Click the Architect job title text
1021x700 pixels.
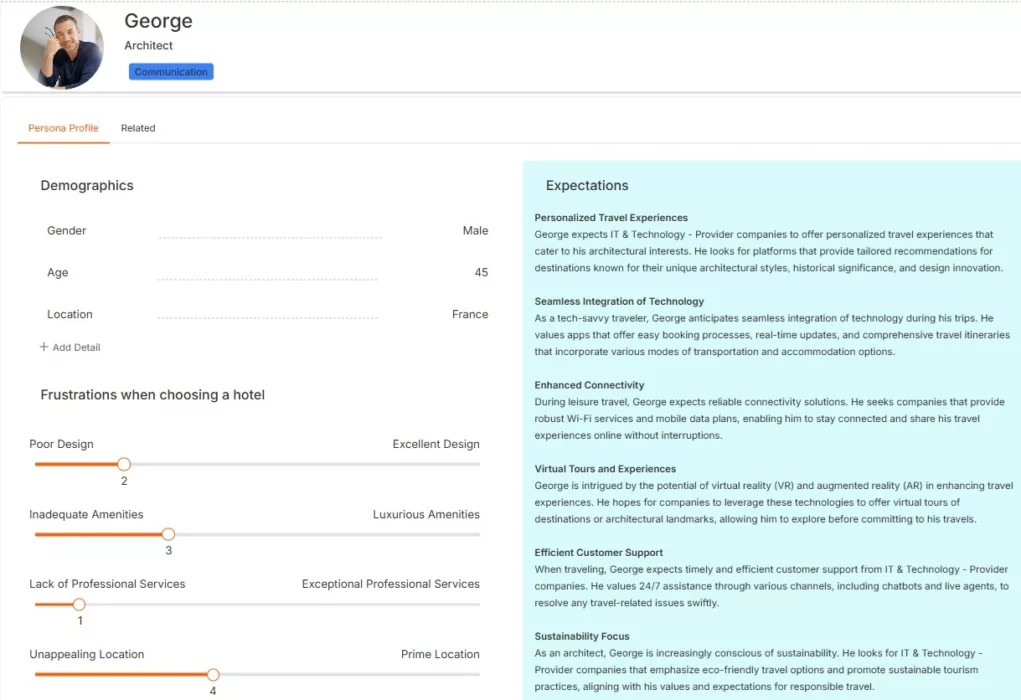point(148,46)
